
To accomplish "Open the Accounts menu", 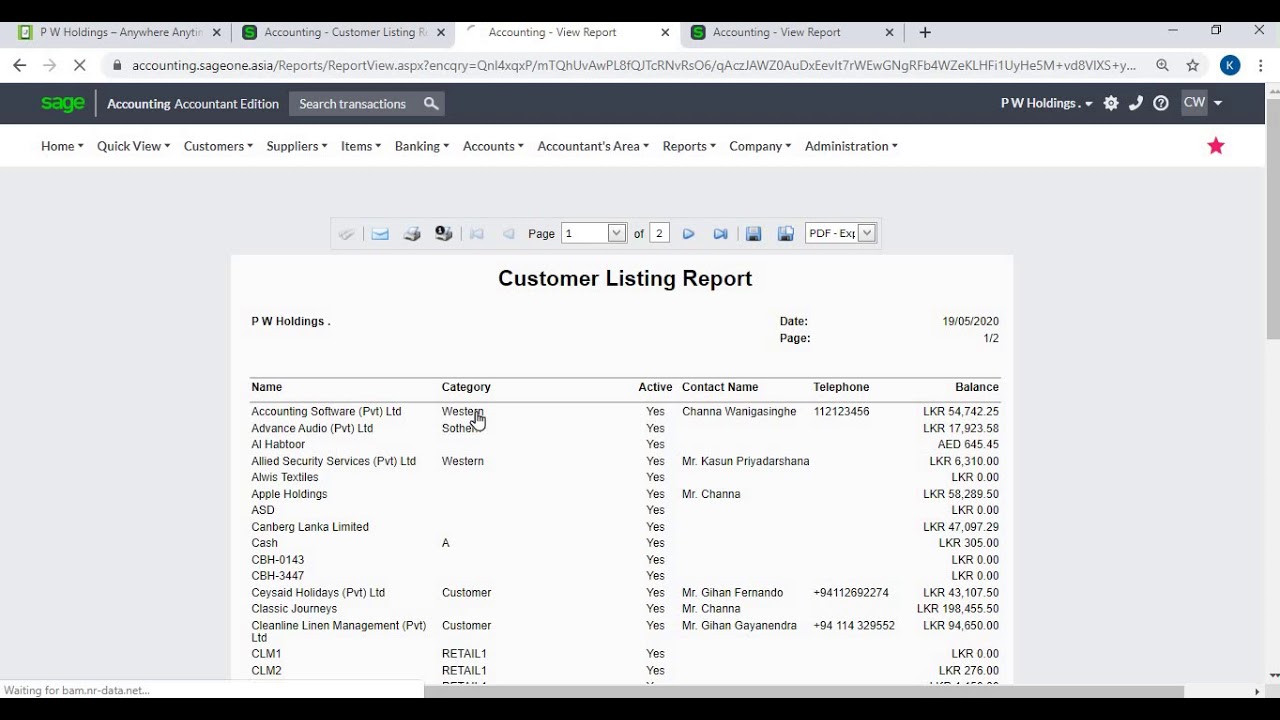I will point(493,146).
